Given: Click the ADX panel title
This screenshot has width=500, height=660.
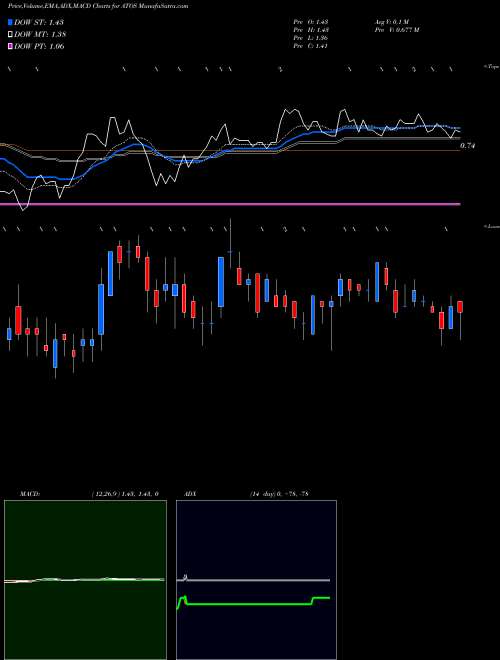Looking at the screenshot, I should click(190, 493).
